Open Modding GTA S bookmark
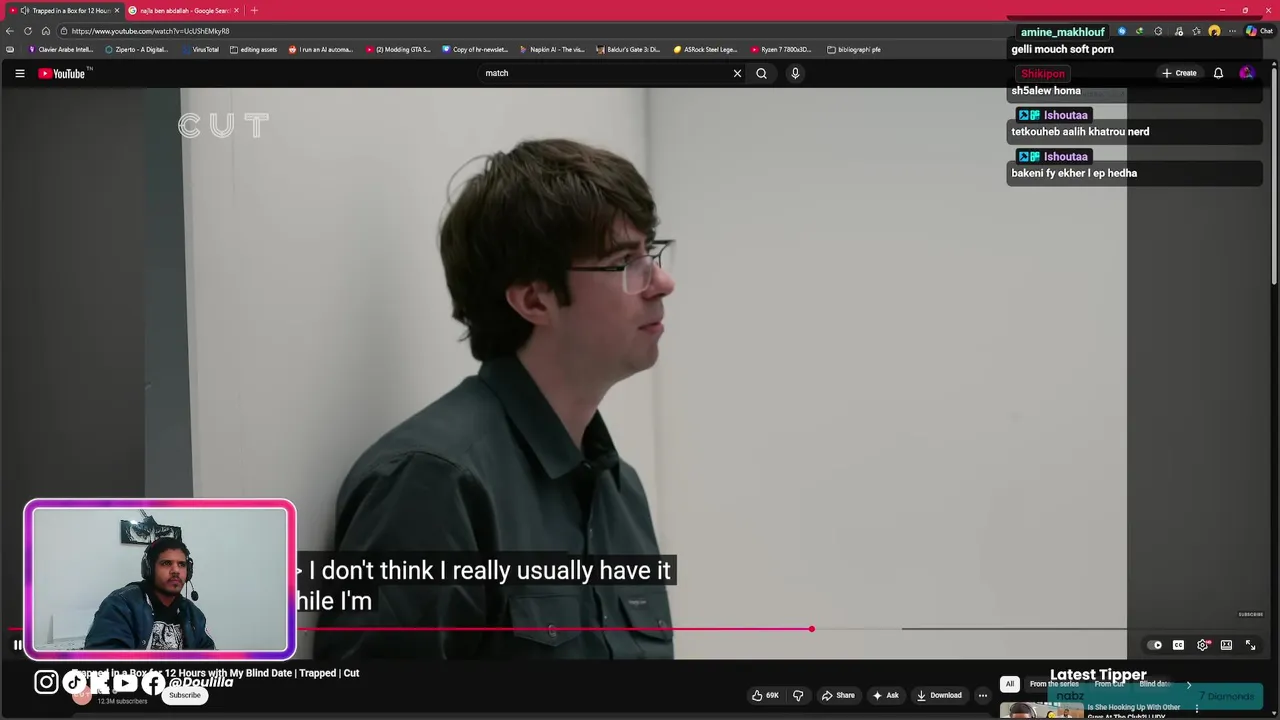 point(398,49)
